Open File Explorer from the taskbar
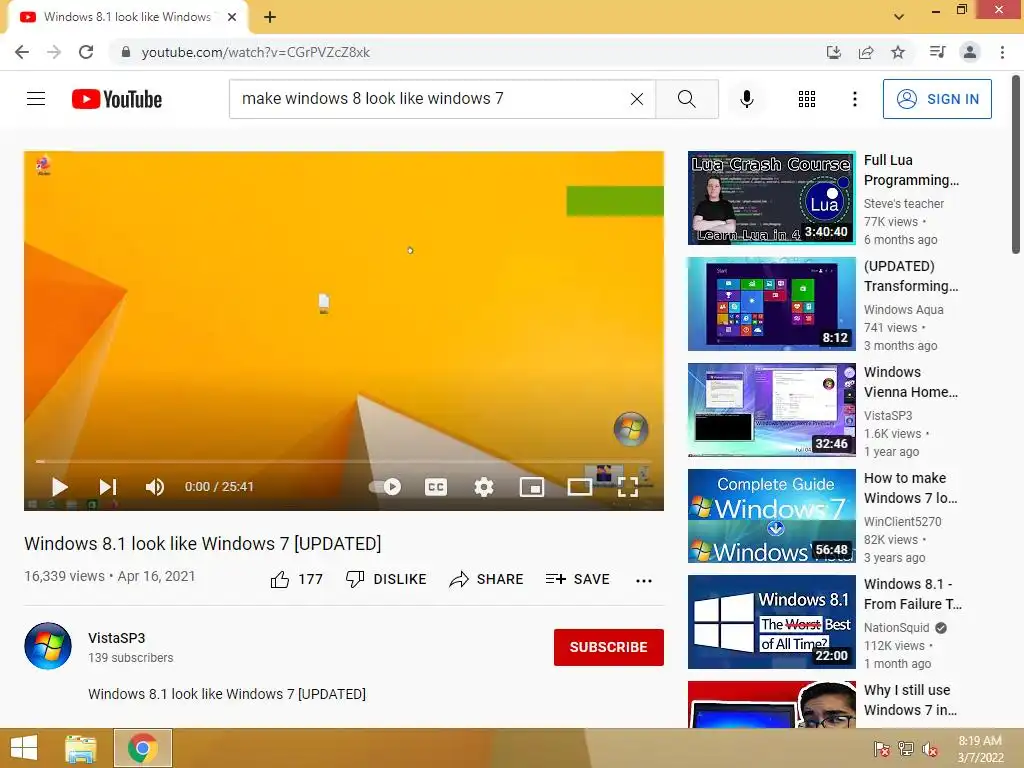This screenshot has width=1024, height=768. (81, 748)
